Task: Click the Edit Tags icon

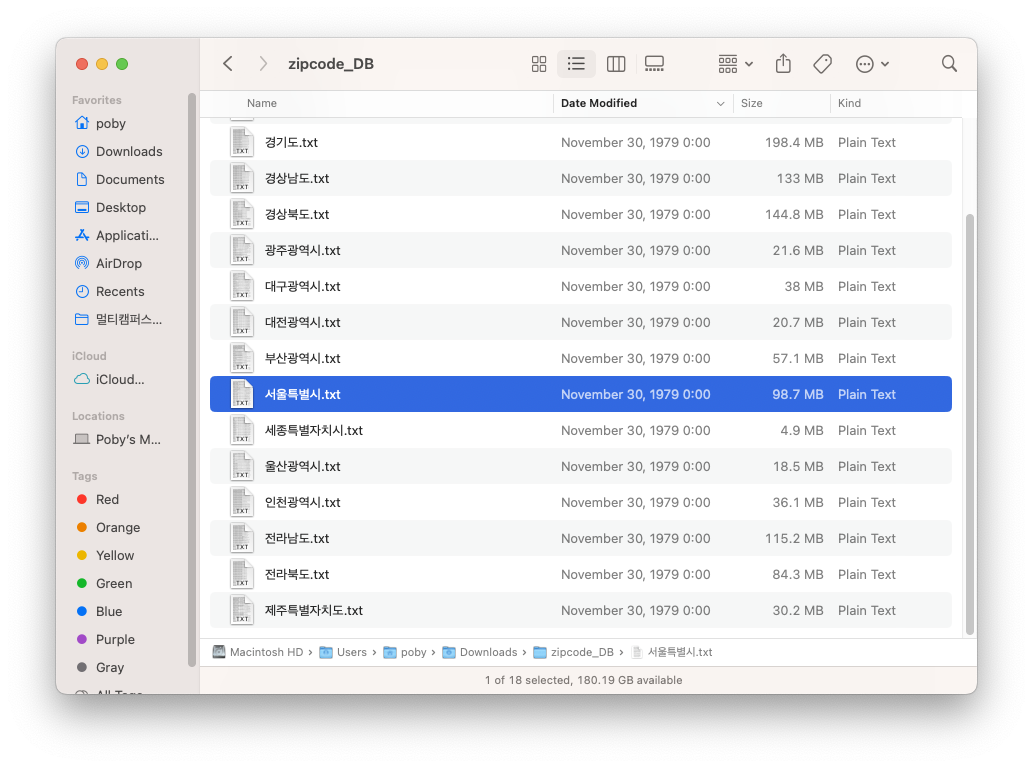Action: pyautogui.click(x=822, y=64)
